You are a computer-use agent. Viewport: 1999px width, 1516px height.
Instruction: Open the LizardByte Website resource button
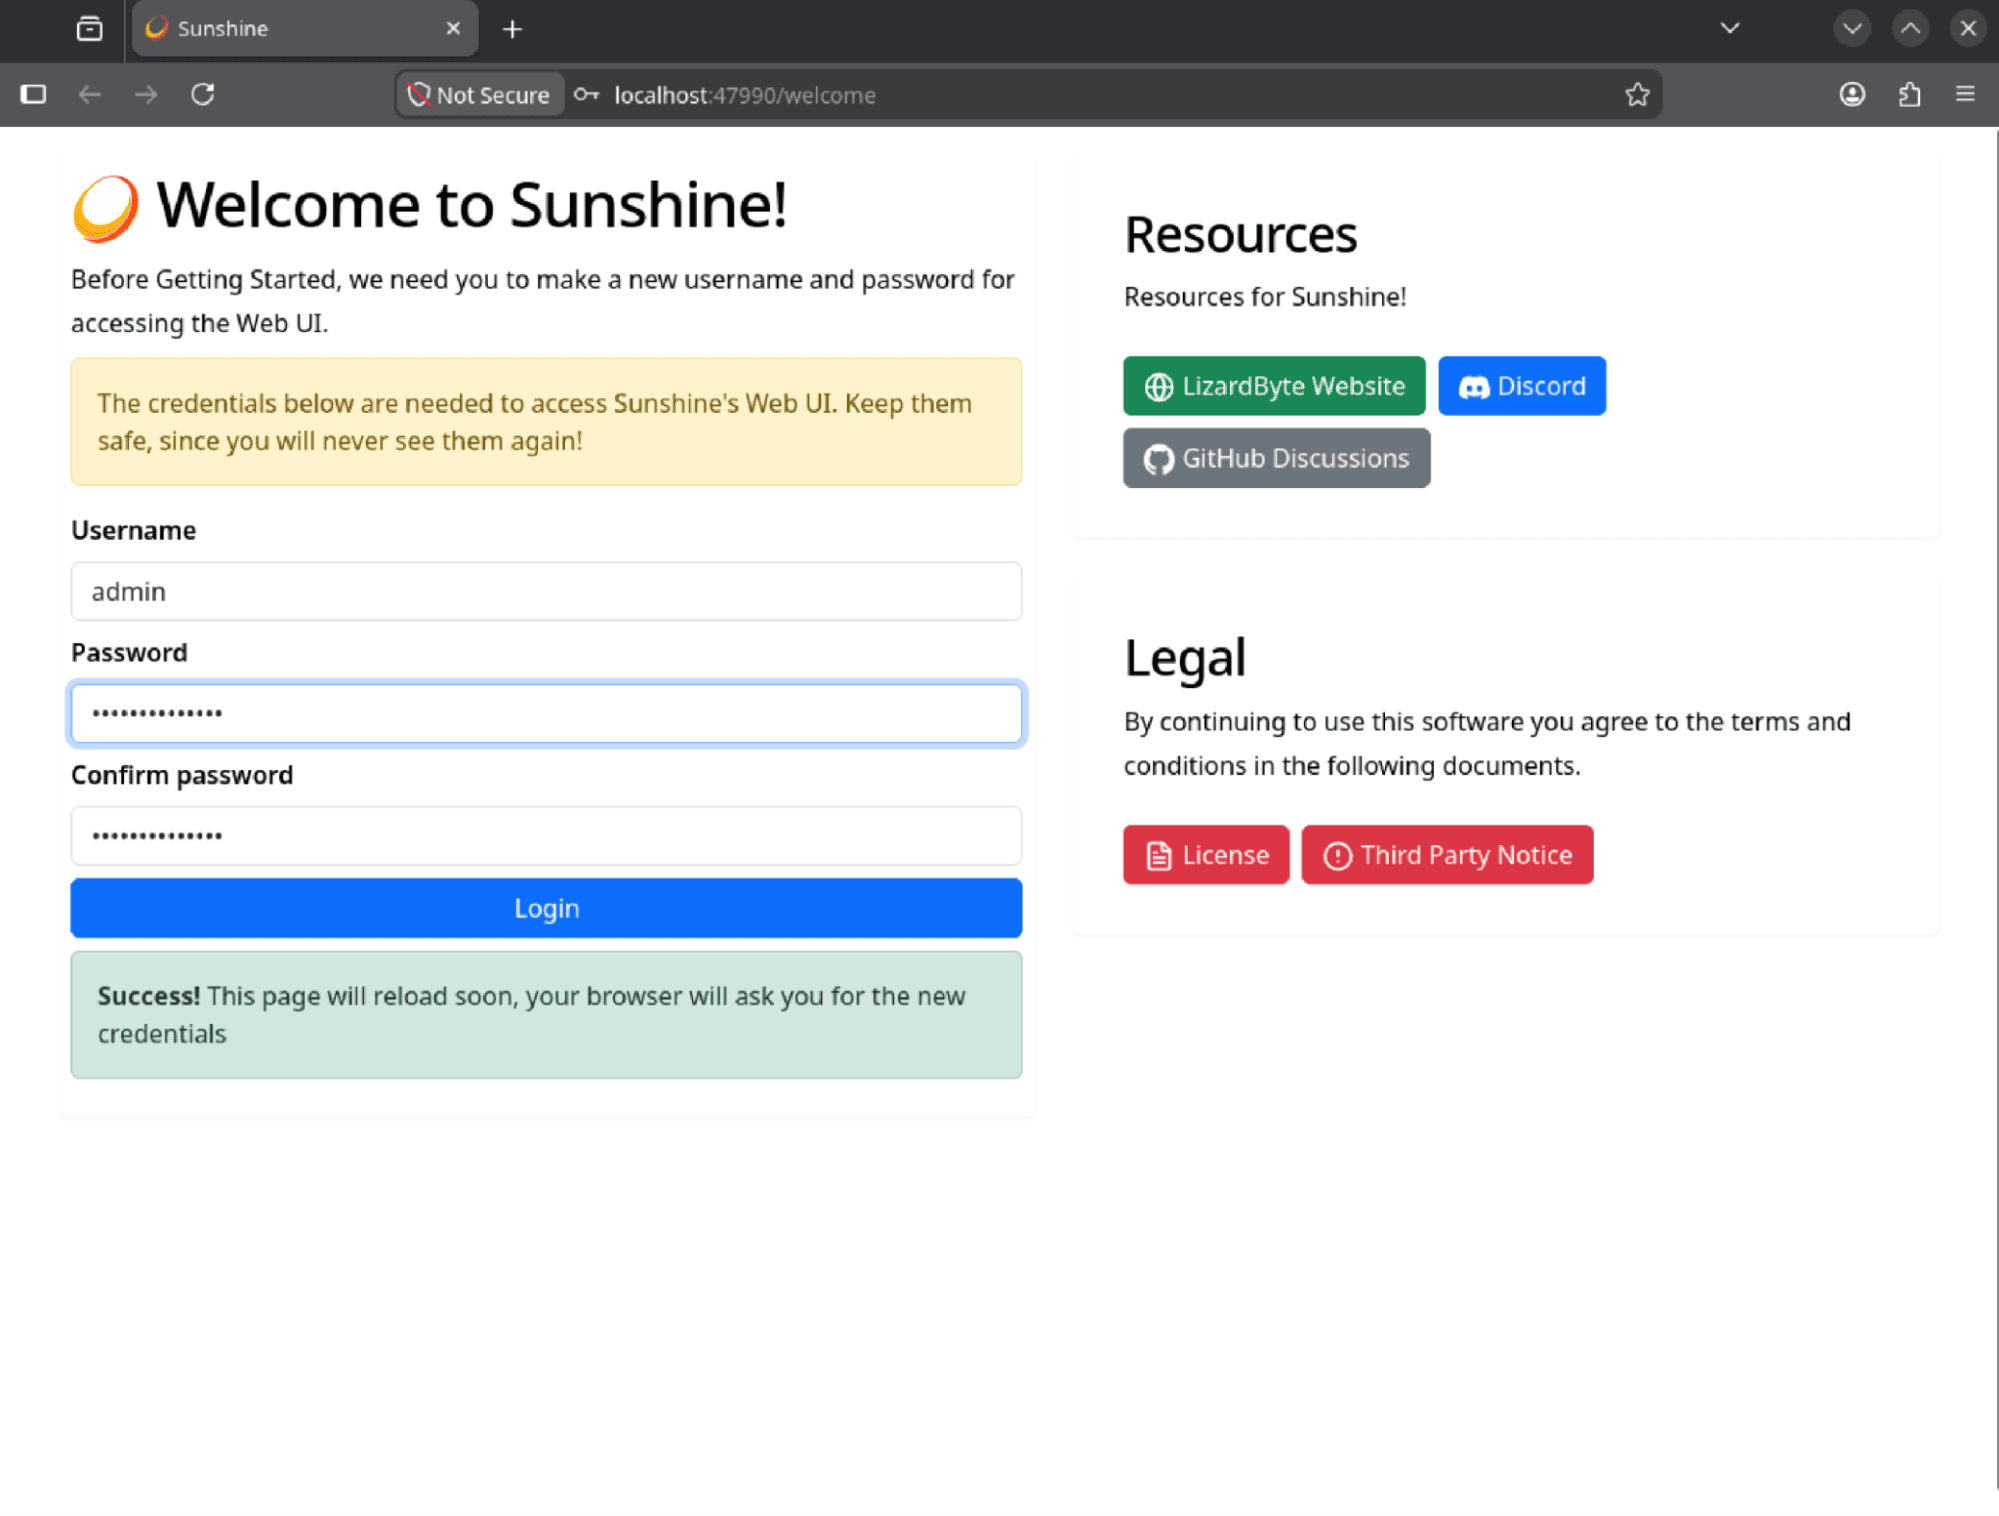pos(1274,386)
